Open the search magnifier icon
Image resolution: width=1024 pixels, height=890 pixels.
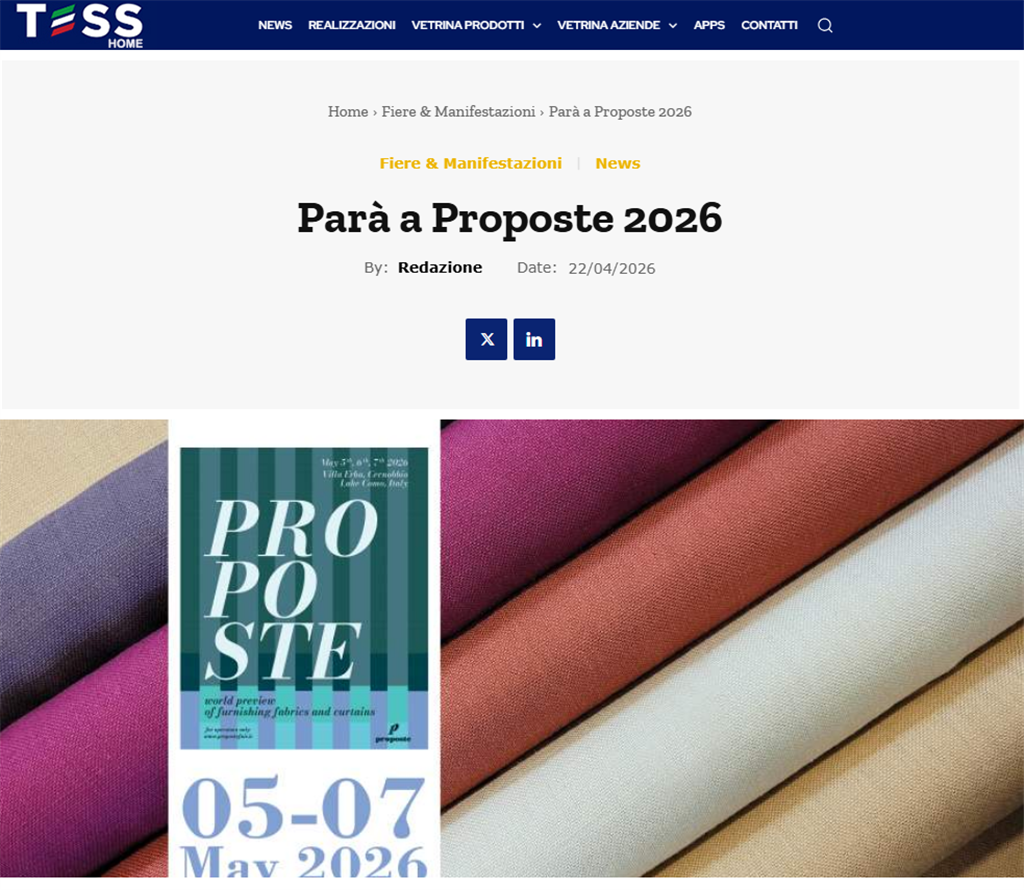(825, 25)
